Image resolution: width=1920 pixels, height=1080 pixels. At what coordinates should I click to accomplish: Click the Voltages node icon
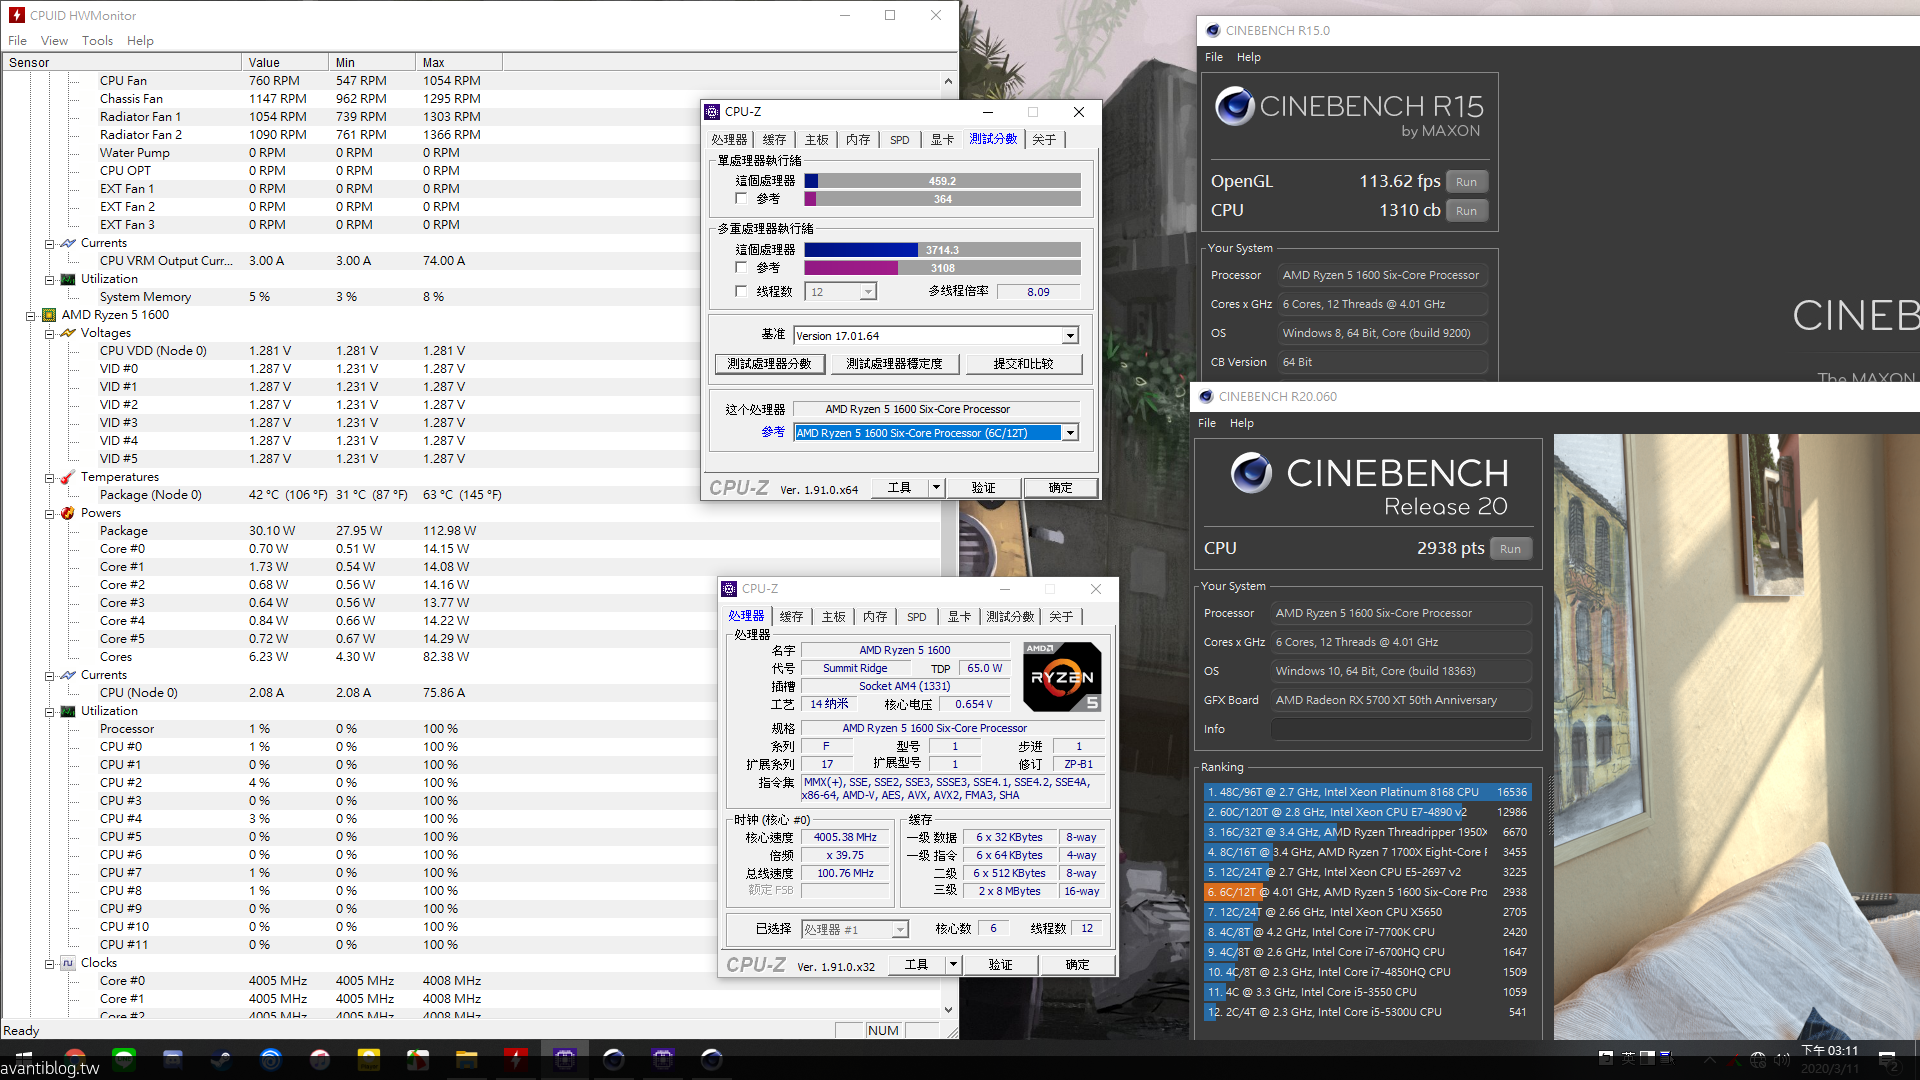(68, 333)
